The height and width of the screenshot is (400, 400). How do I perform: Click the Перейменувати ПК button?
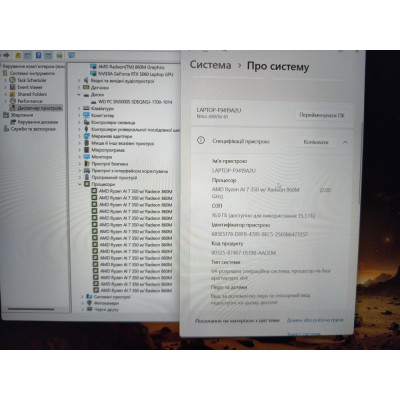pos(322,115)
